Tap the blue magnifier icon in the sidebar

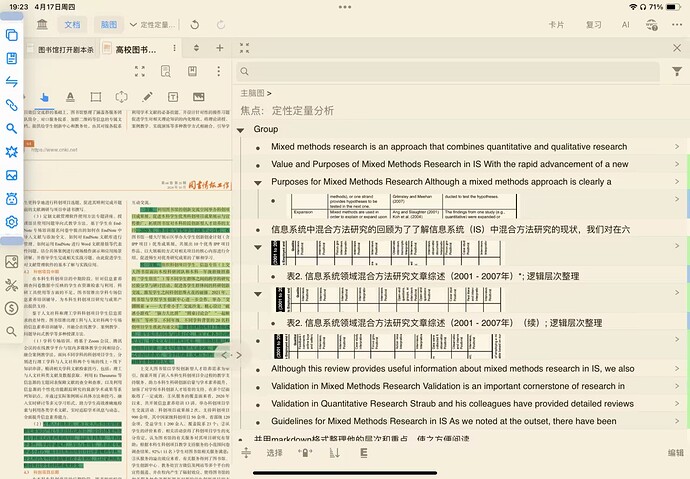(11, 128)
